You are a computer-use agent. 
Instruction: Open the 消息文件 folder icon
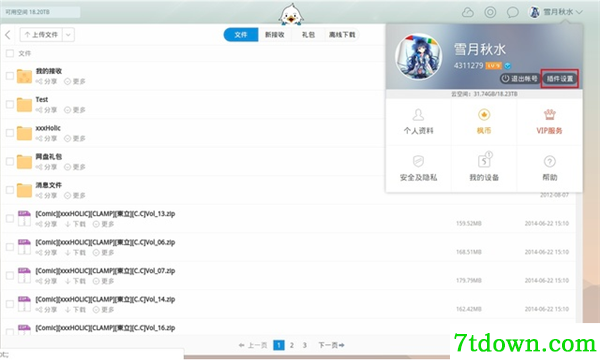(x=24, y=190)
